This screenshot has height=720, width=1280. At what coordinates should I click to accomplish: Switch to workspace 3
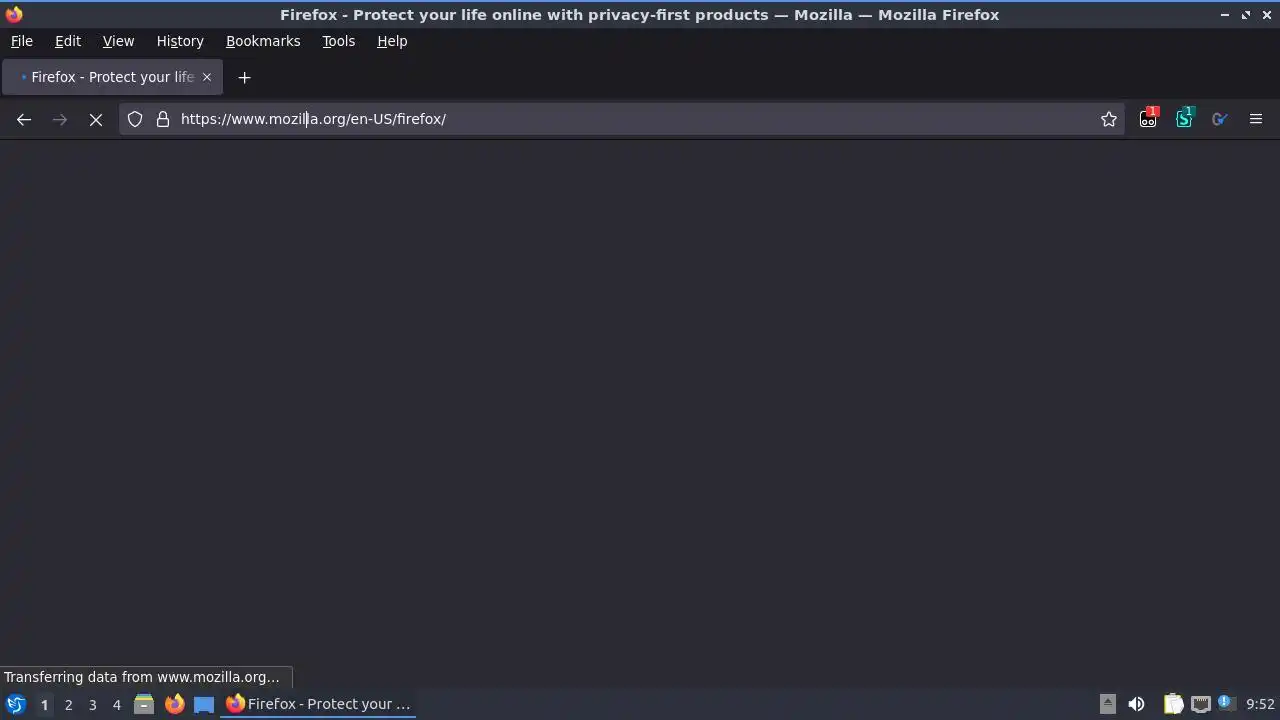coord(92,704)
